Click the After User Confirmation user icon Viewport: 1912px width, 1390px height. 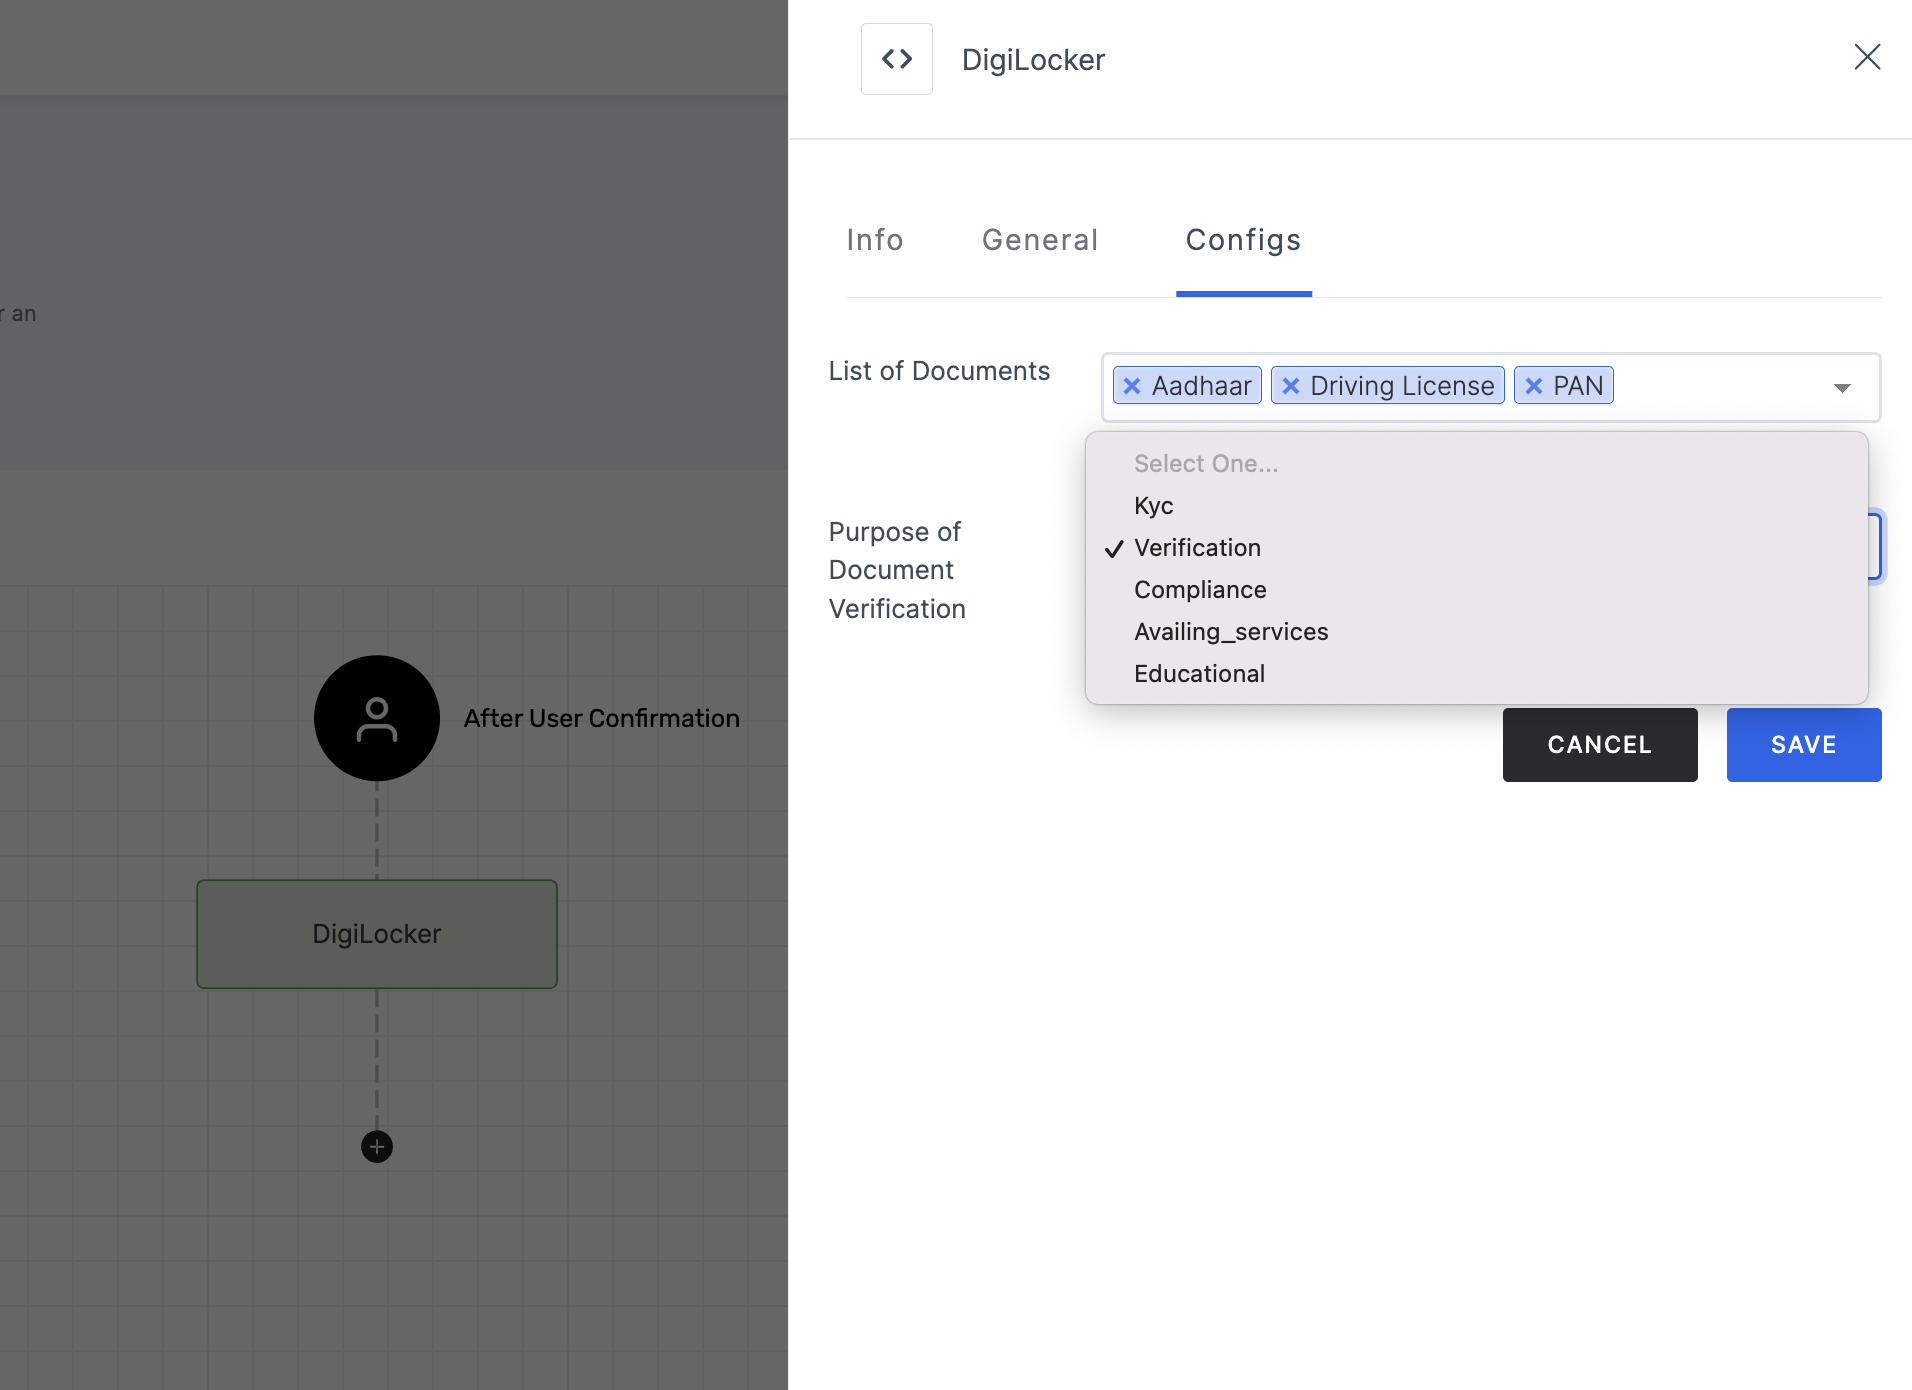(x=377, y=718)
